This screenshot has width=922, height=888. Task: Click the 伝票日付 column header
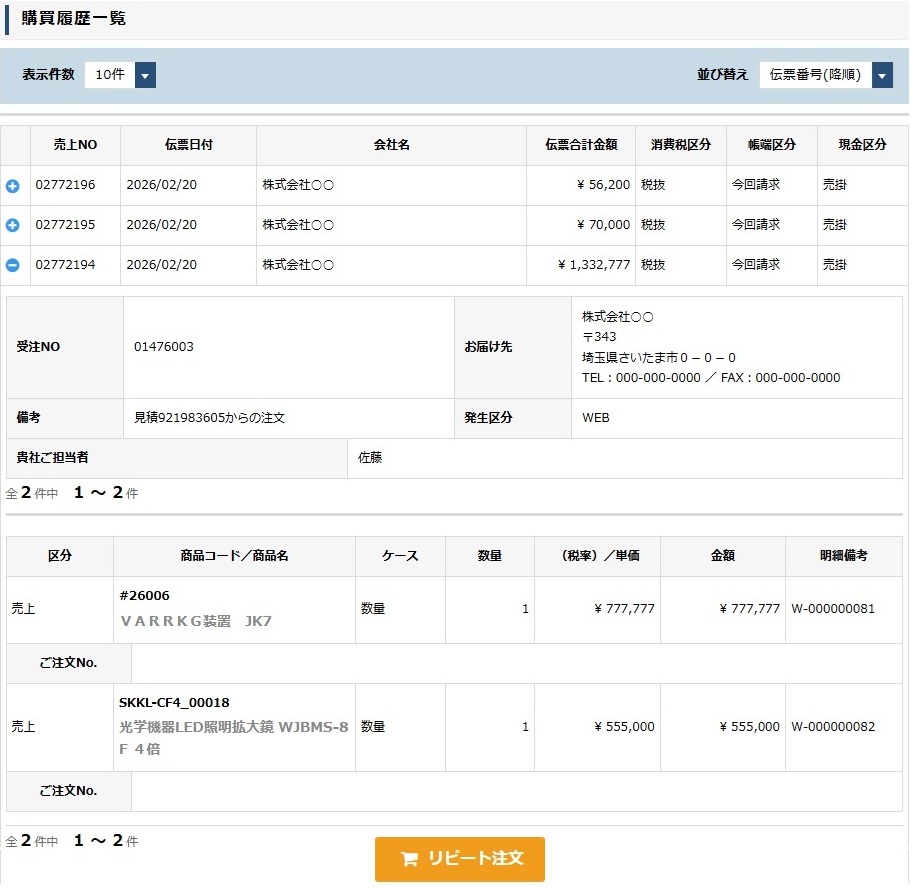click(188, 145)
